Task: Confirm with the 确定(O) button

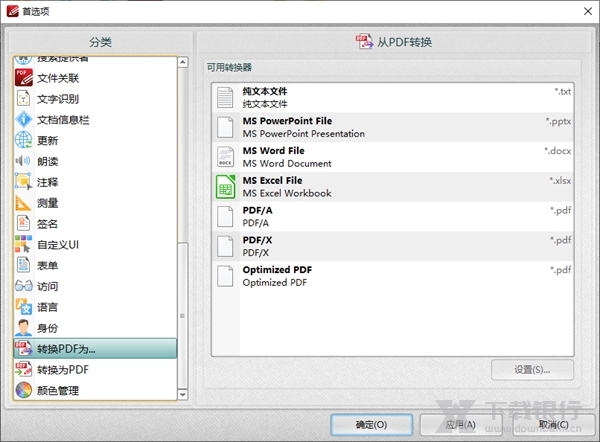Action: (x=372, y=424)
